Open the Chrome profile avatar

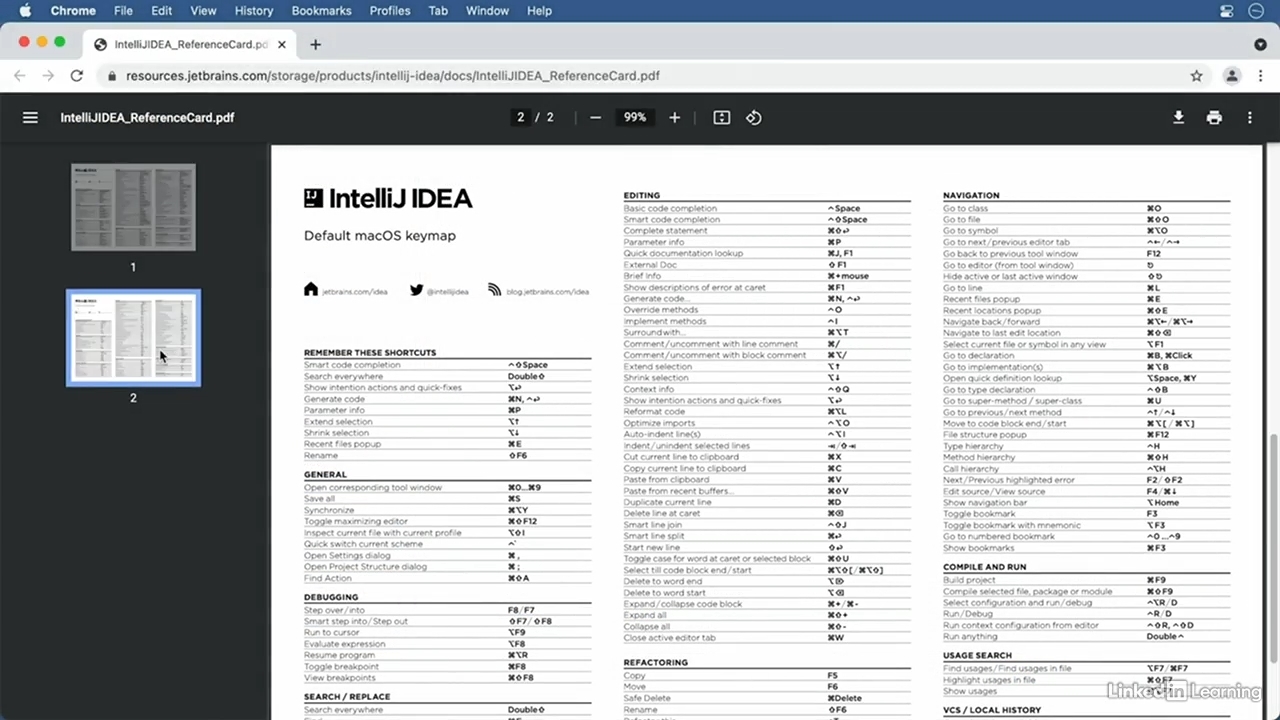coord(1232,76)
